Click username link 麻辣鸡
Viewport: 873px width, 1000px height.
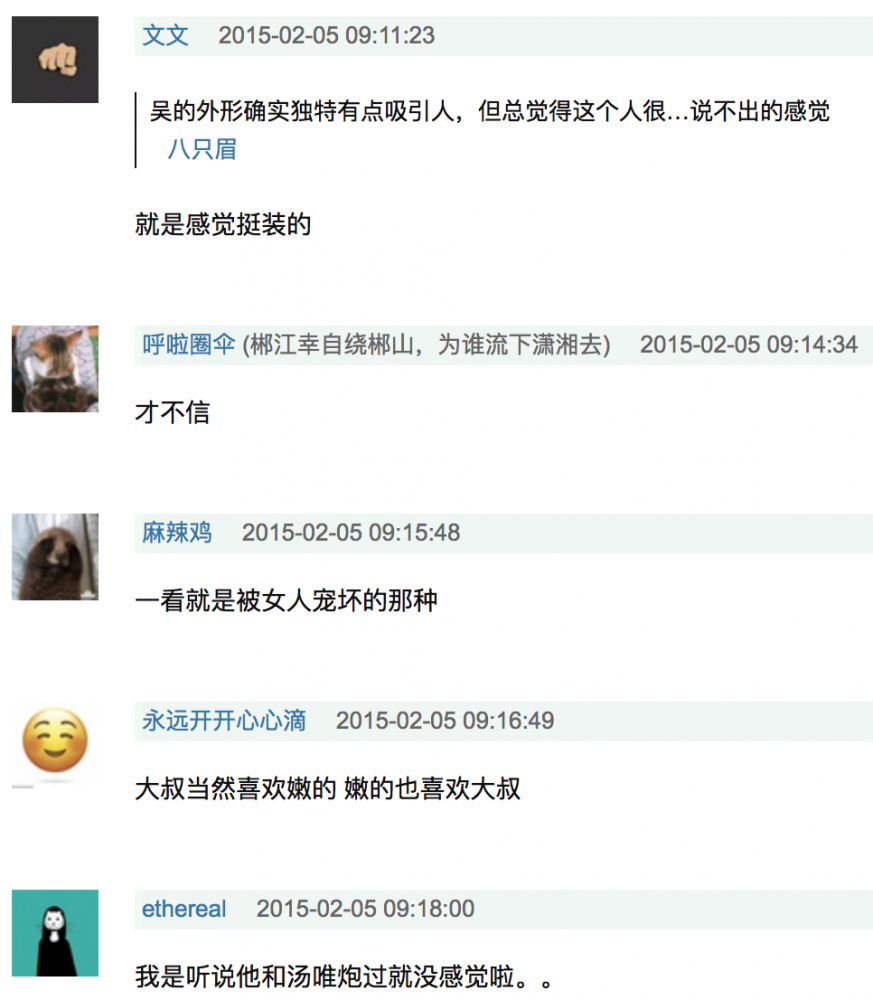177,533
